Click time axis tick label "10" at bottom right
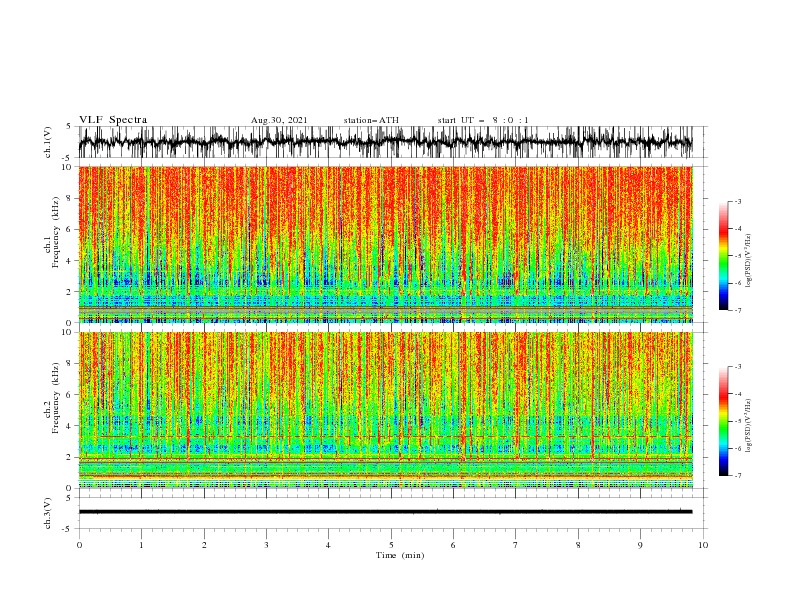792x612 pixels. point(703,545)
